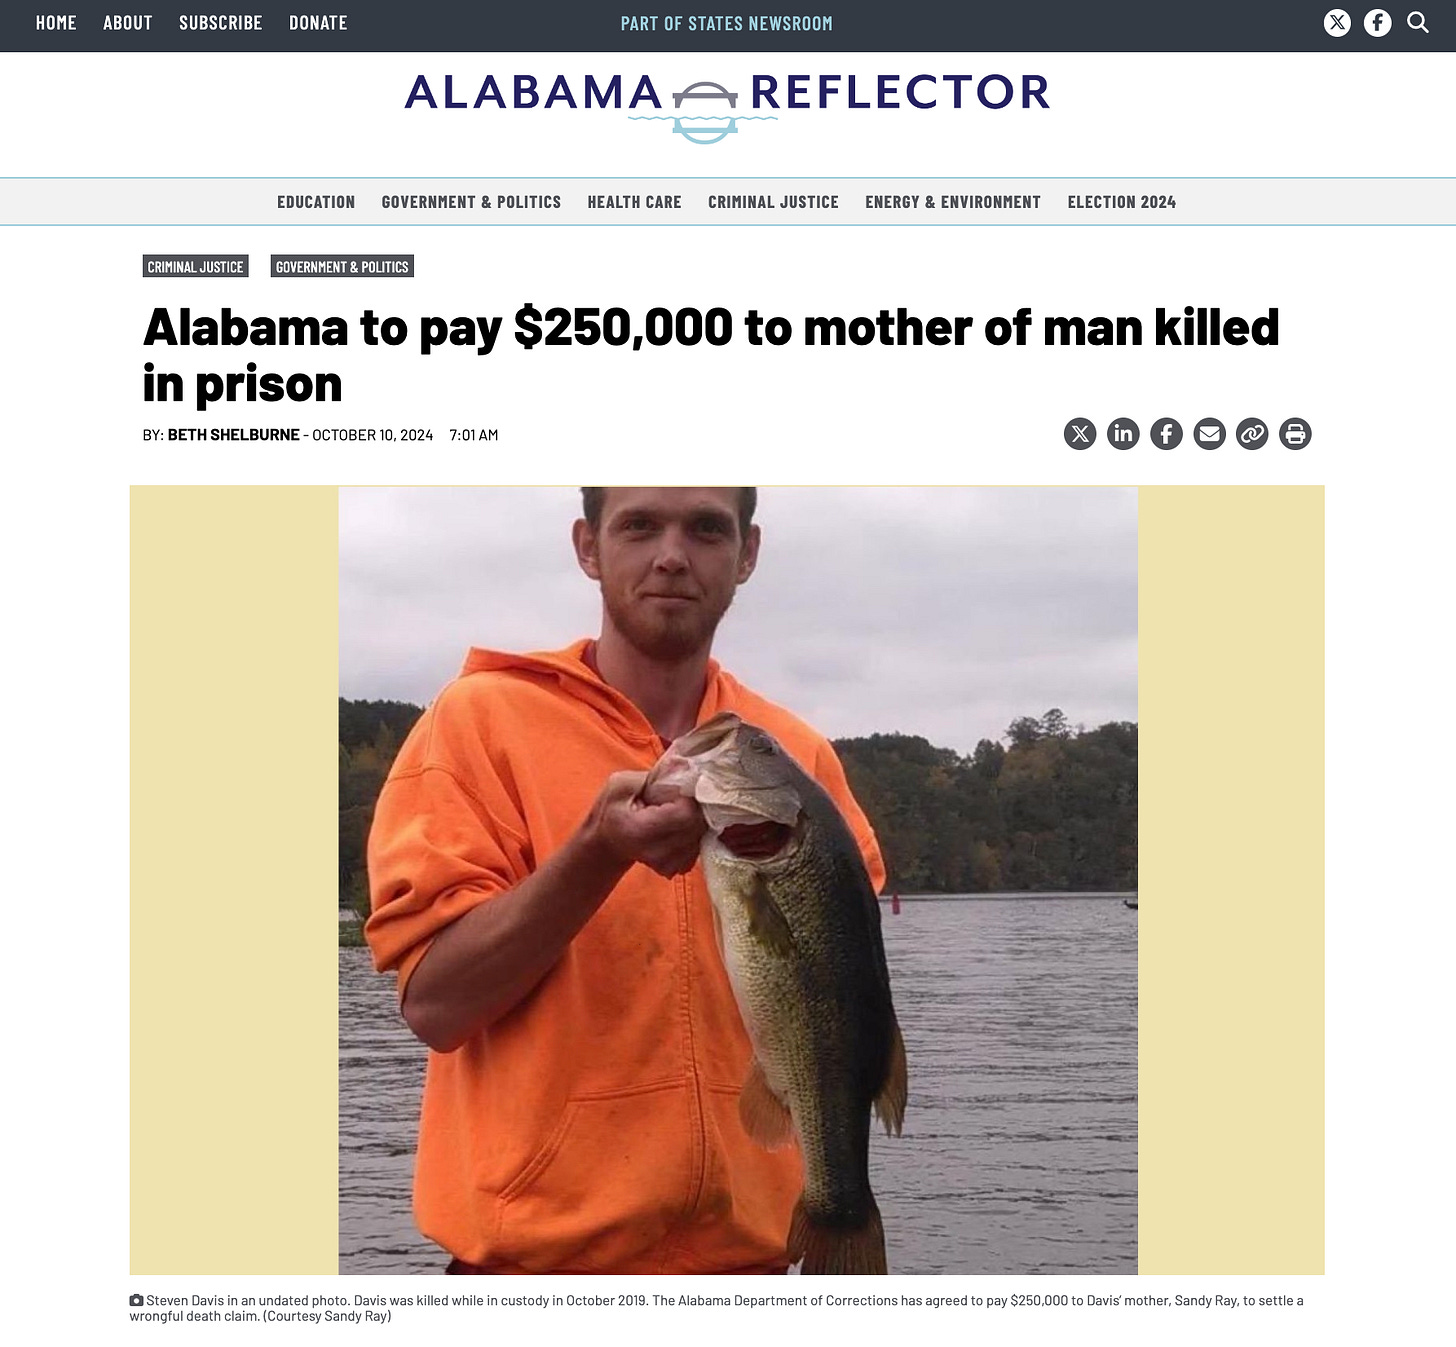1456x1347 pixels.
Task: Open Government & Politics nav section
Action: tap(471, 202)
